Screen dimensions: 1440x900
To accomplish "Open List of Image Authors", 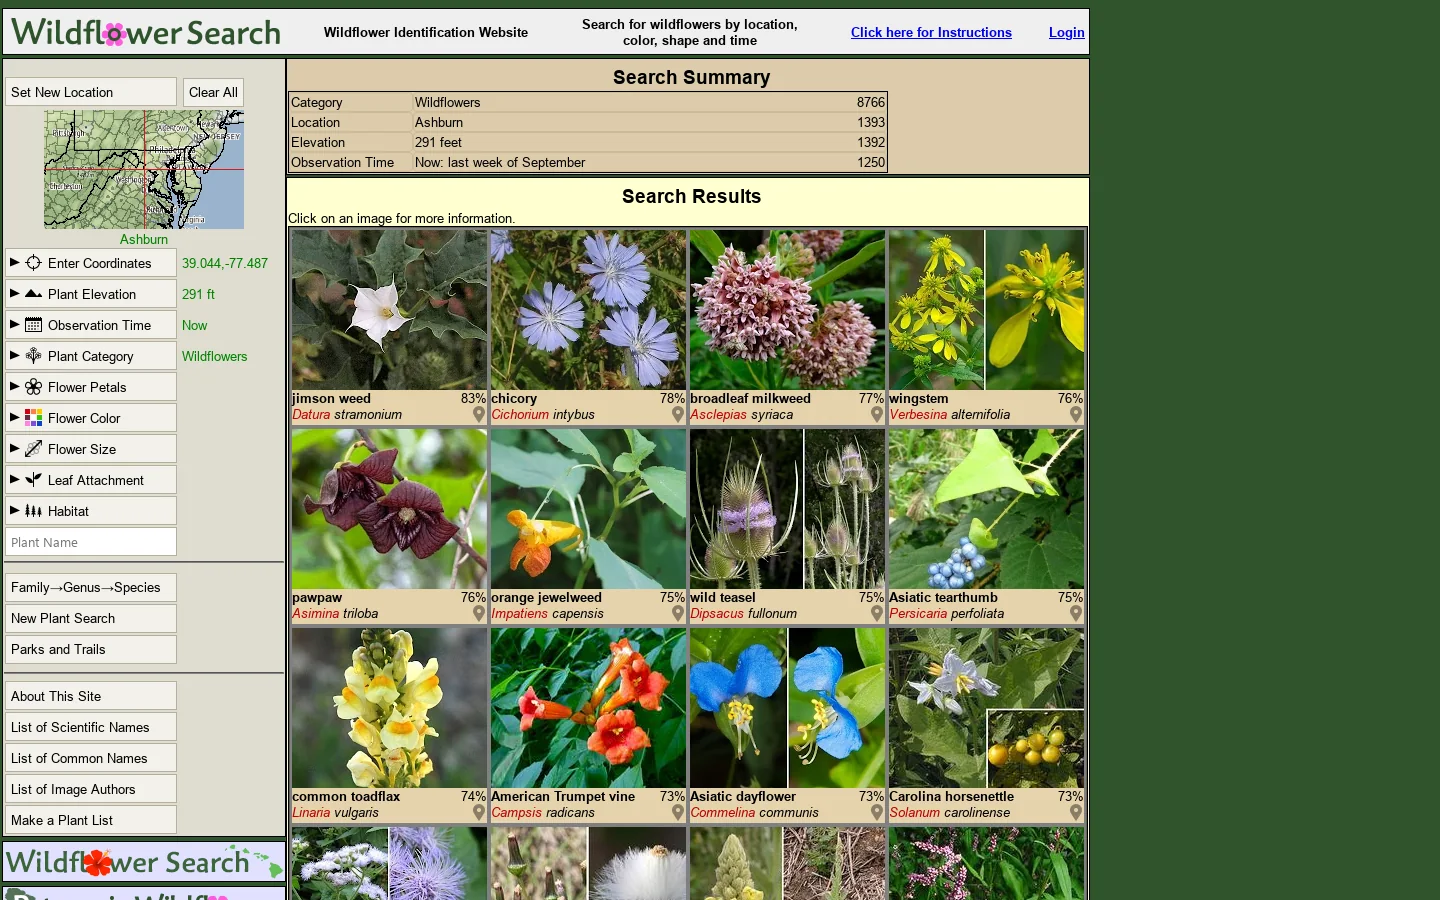I will [x=91, y=789].
